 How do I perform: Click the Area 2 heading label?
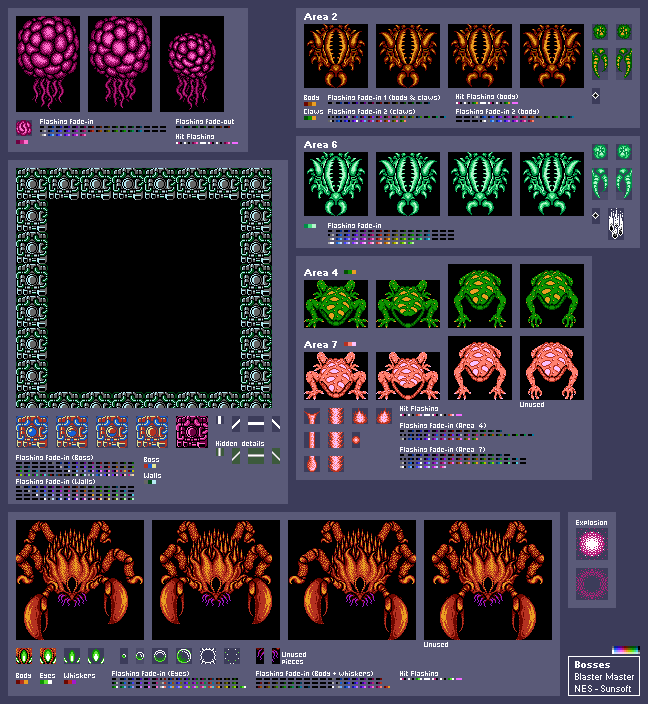[x=321, y=17]
